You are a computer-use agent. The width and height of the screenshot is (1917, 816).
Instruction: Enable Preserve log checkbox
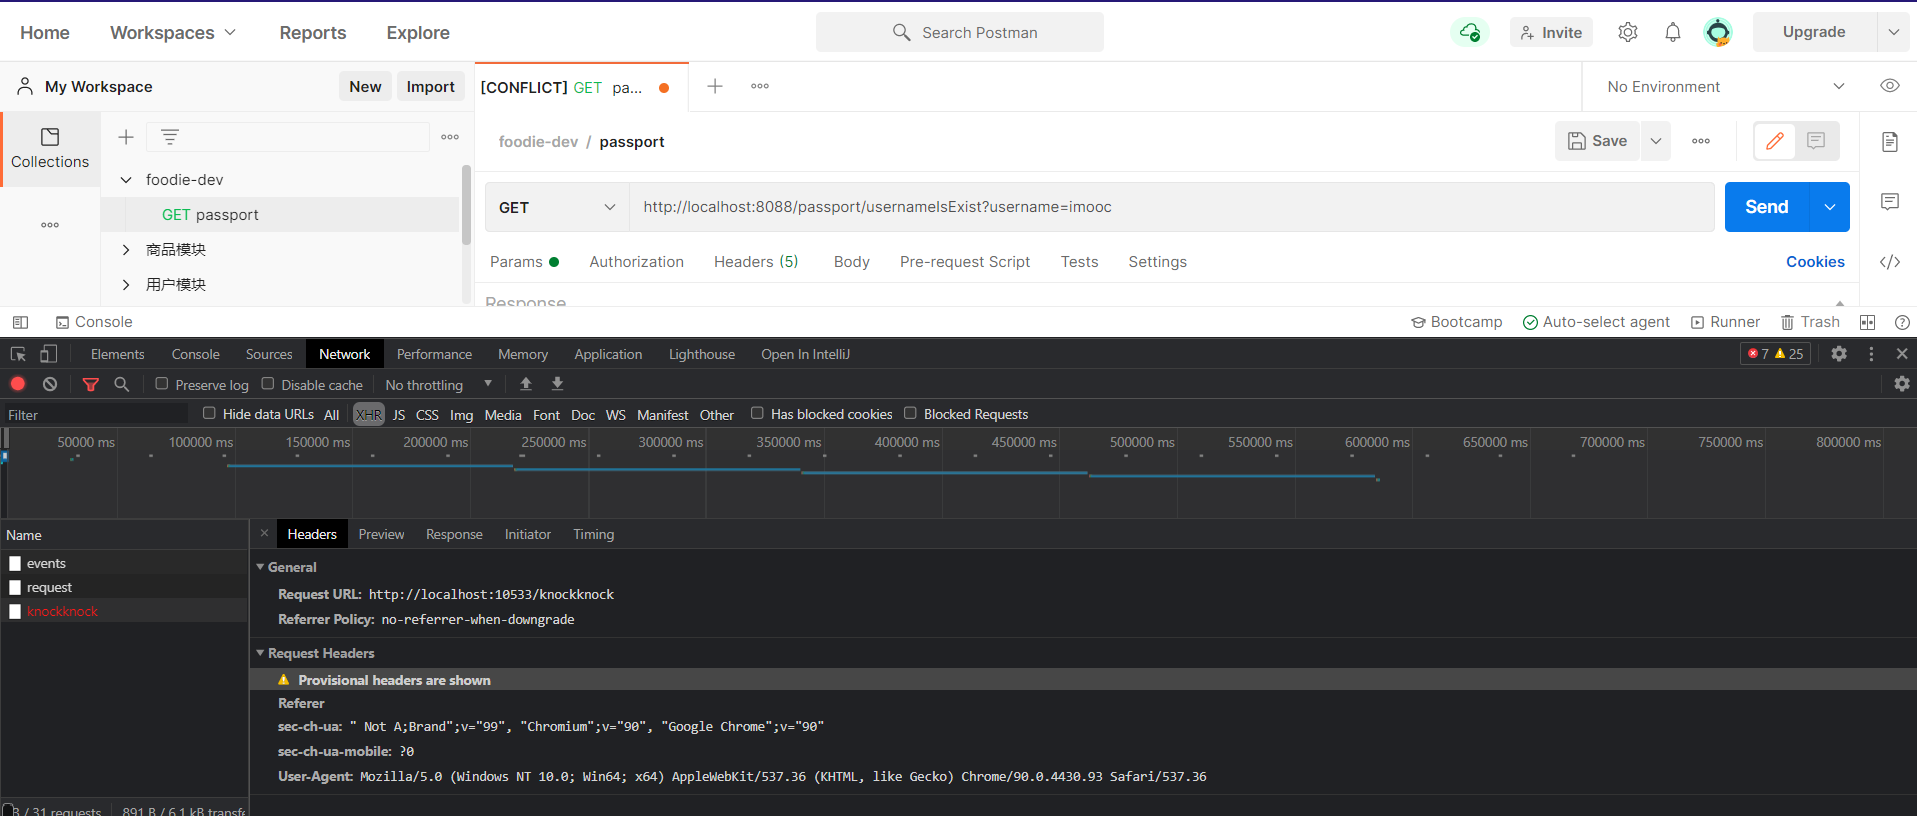pyautogui.click(x=161, y=384)
